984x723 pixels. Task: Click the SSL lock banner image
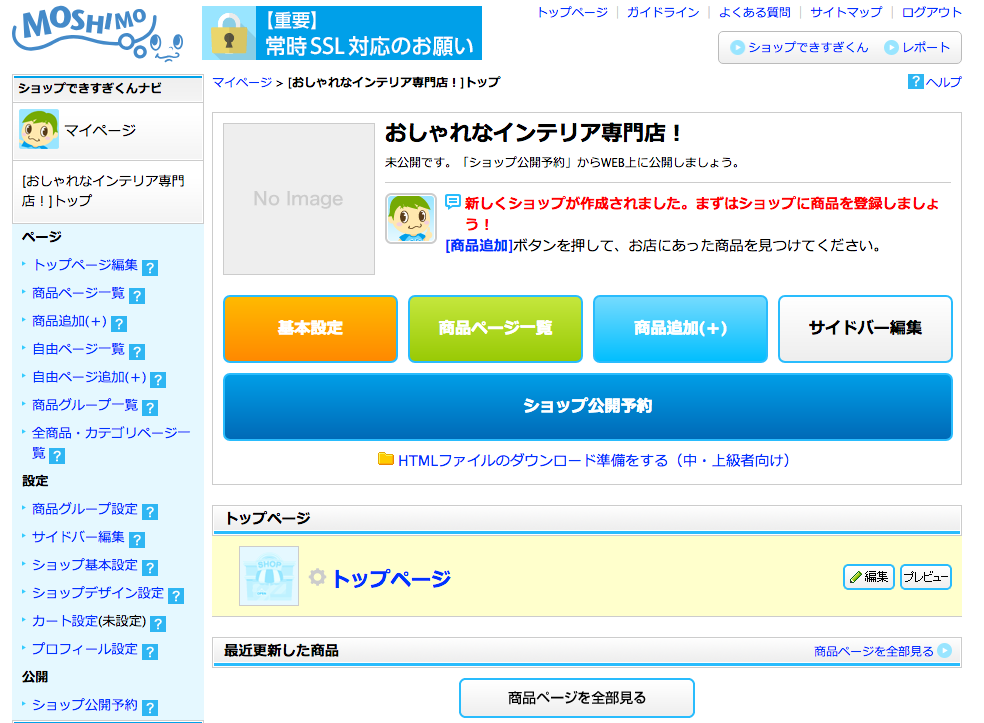click(341, 33)
